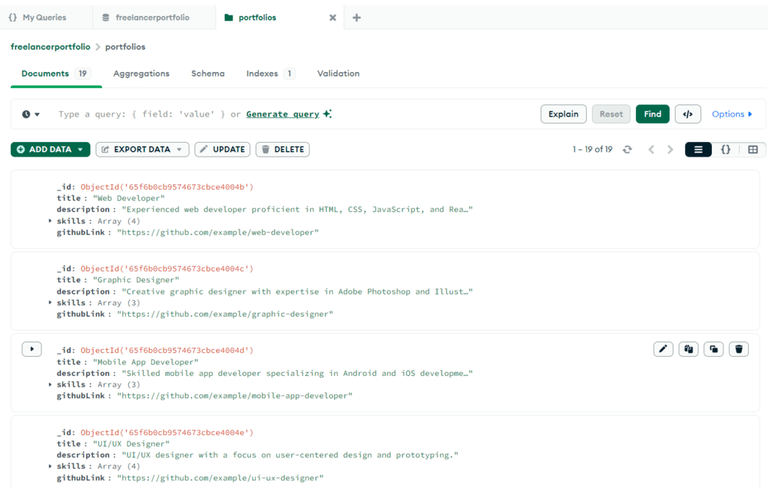The width and height of the screenshot is (768, 488).
Task: Click the Find button
Action: [652, 114]
